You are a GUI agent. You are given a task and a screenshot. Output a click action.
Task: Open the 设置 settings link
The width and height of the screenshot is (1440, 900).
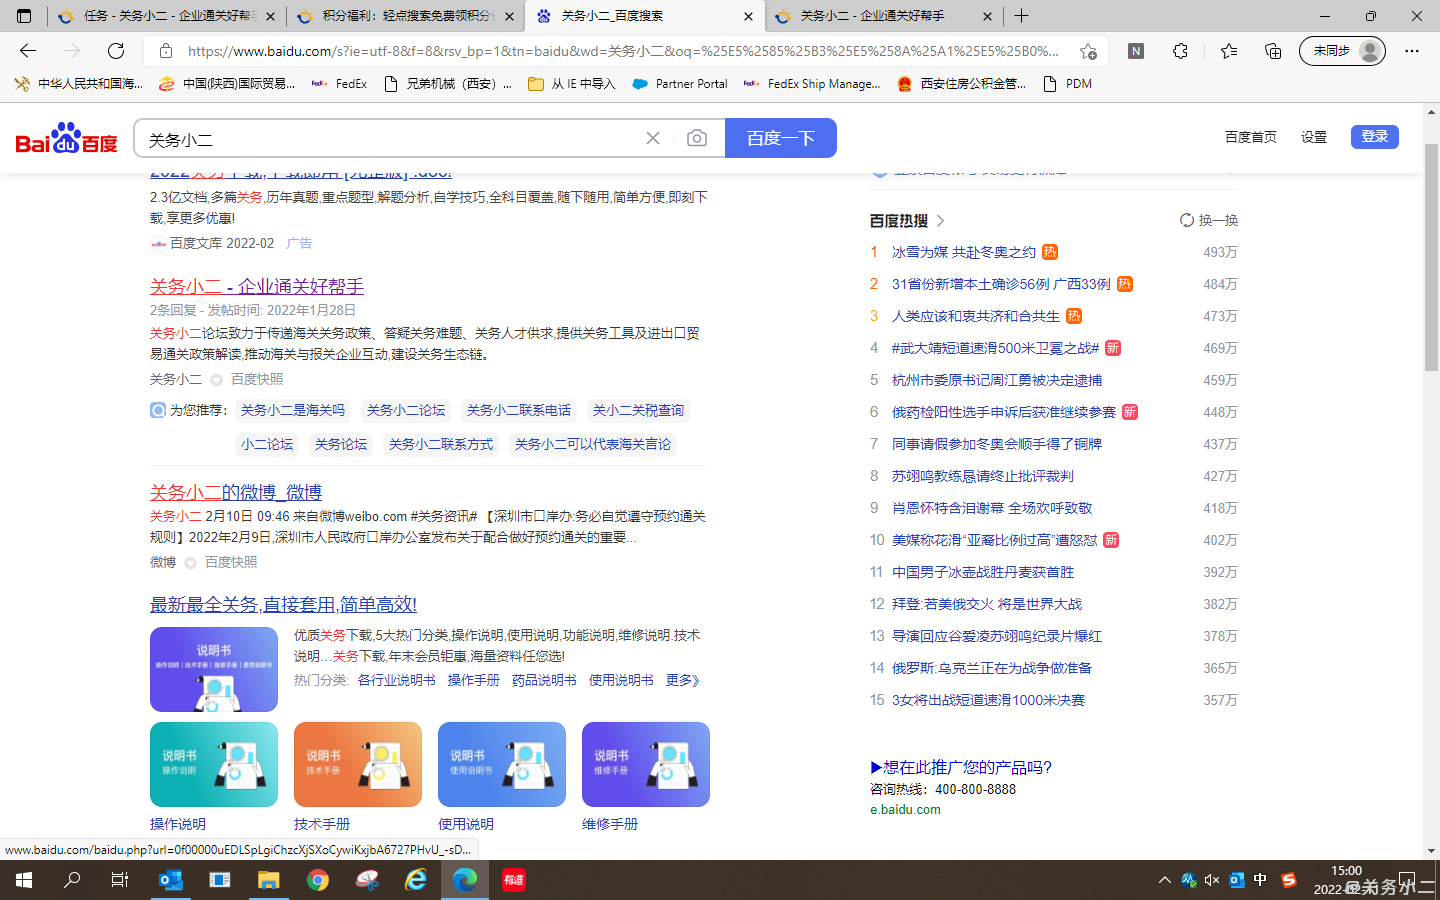click(1314, 137)
